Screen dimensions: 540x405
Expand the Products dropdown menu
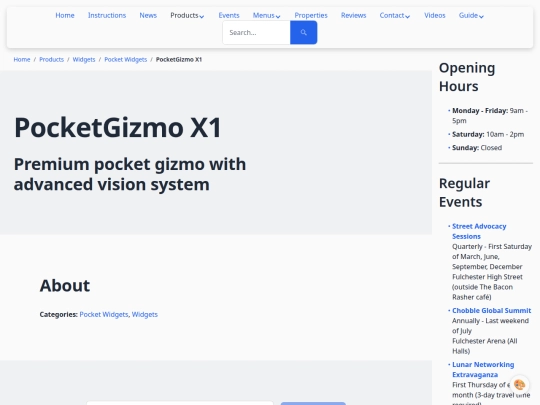click(187, 15)
